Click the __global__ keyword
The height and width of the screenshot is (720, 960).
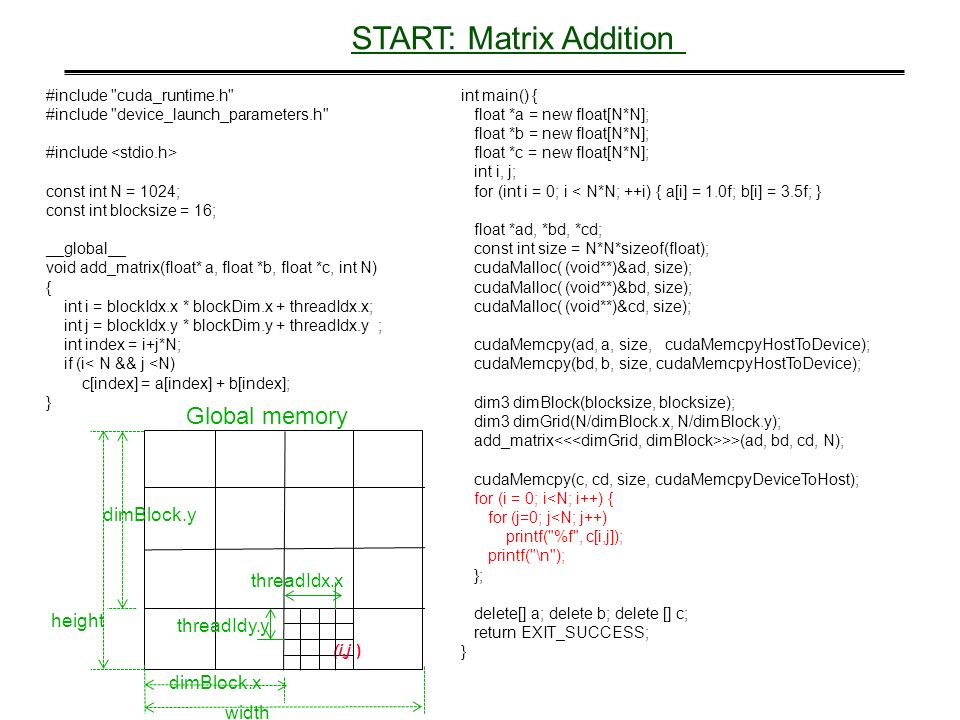click(x=86, y=249)
